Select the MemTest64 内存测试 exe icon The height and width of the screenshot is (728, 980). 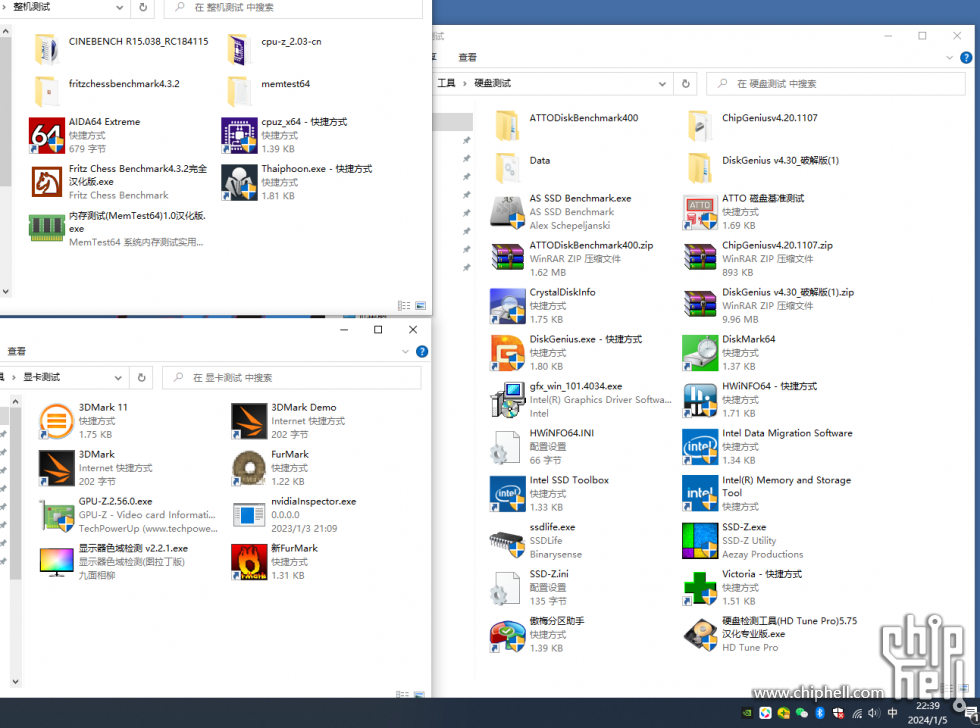47,228
